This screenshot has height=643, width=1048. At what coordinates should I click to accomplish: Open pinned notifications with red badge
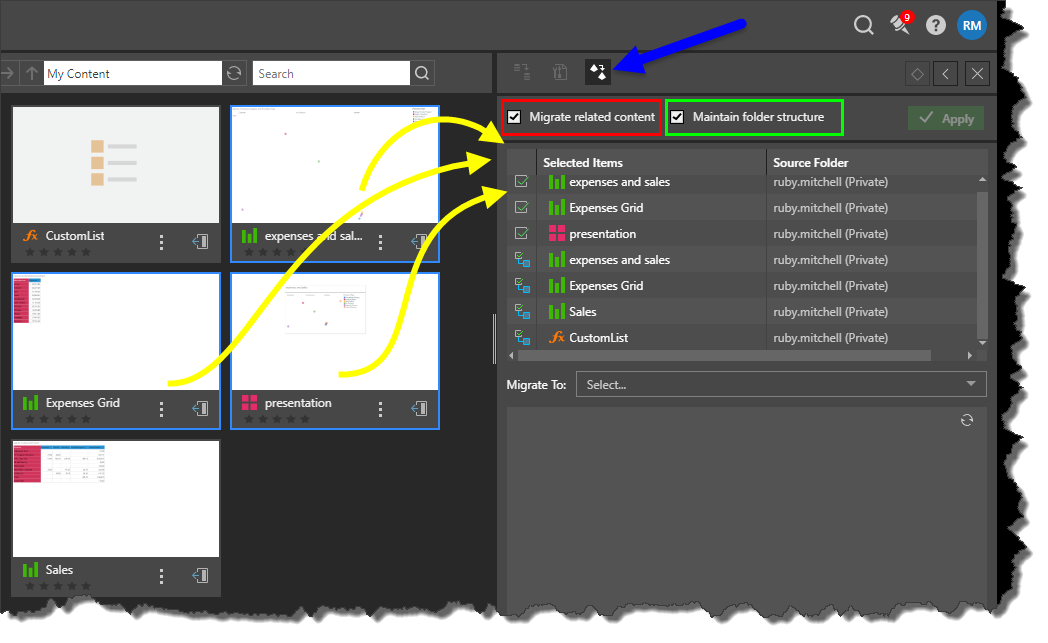(901, 25)
